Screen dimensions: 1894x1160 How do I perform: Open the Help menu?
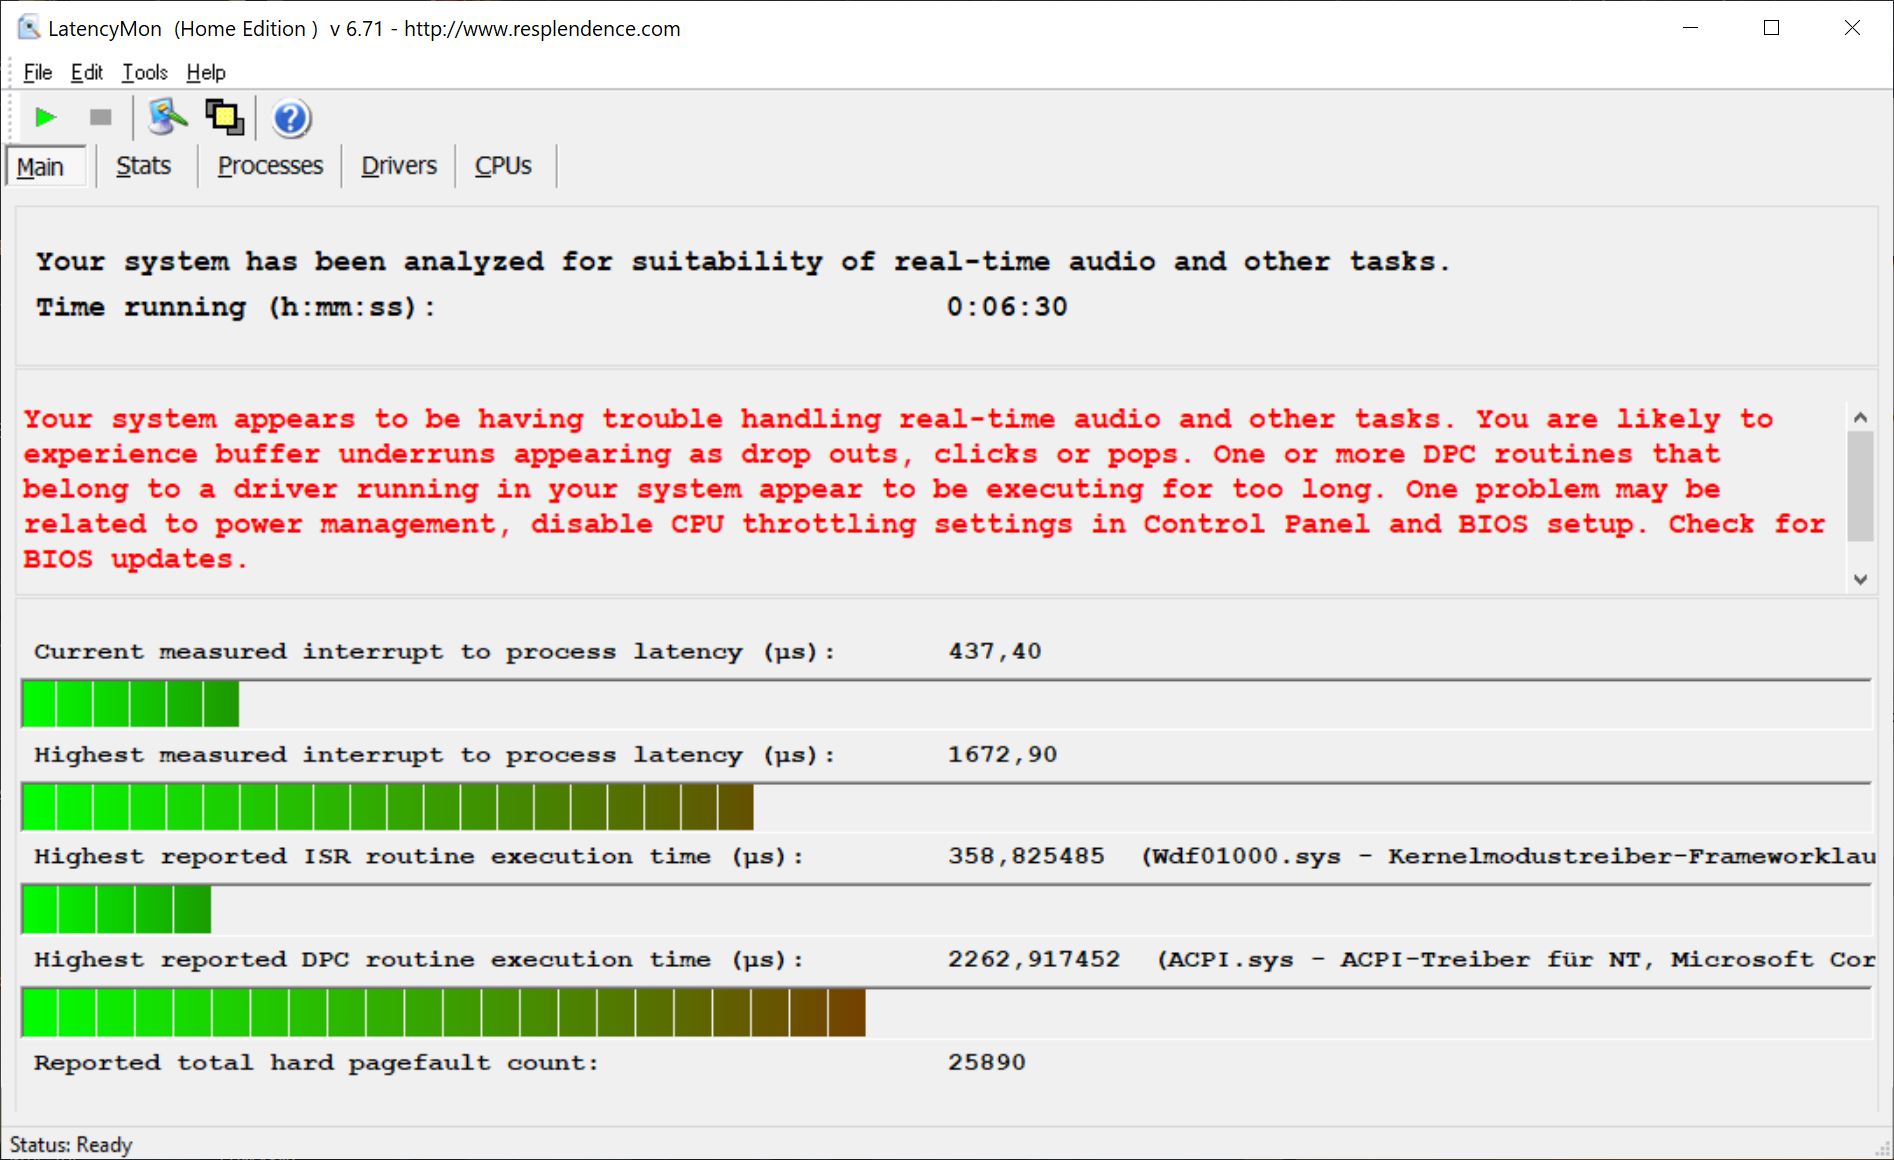[206, 72]
